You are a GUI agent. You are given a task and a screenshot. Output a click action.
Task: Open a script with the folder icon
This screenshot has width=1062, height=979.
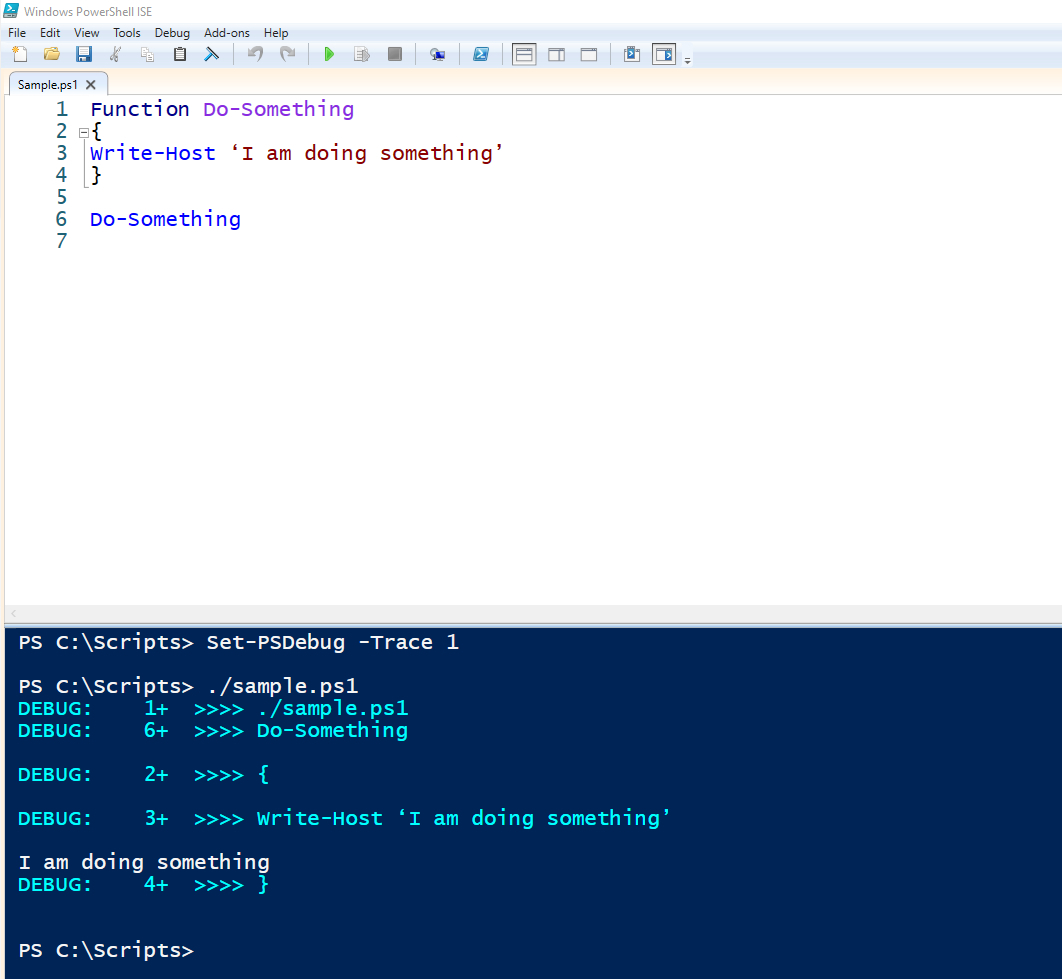pyautogui.click(x=51, y=54)
